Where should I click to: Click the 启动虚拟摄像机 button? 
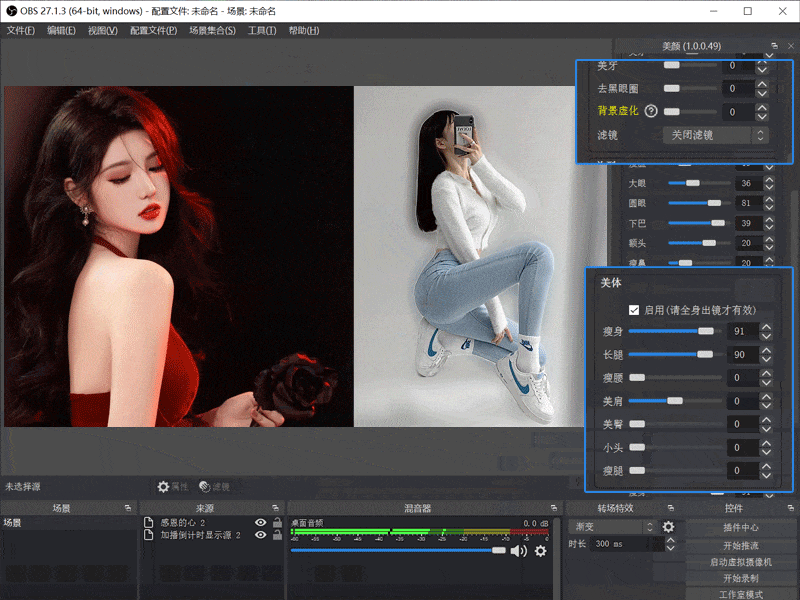coord(740,562)
